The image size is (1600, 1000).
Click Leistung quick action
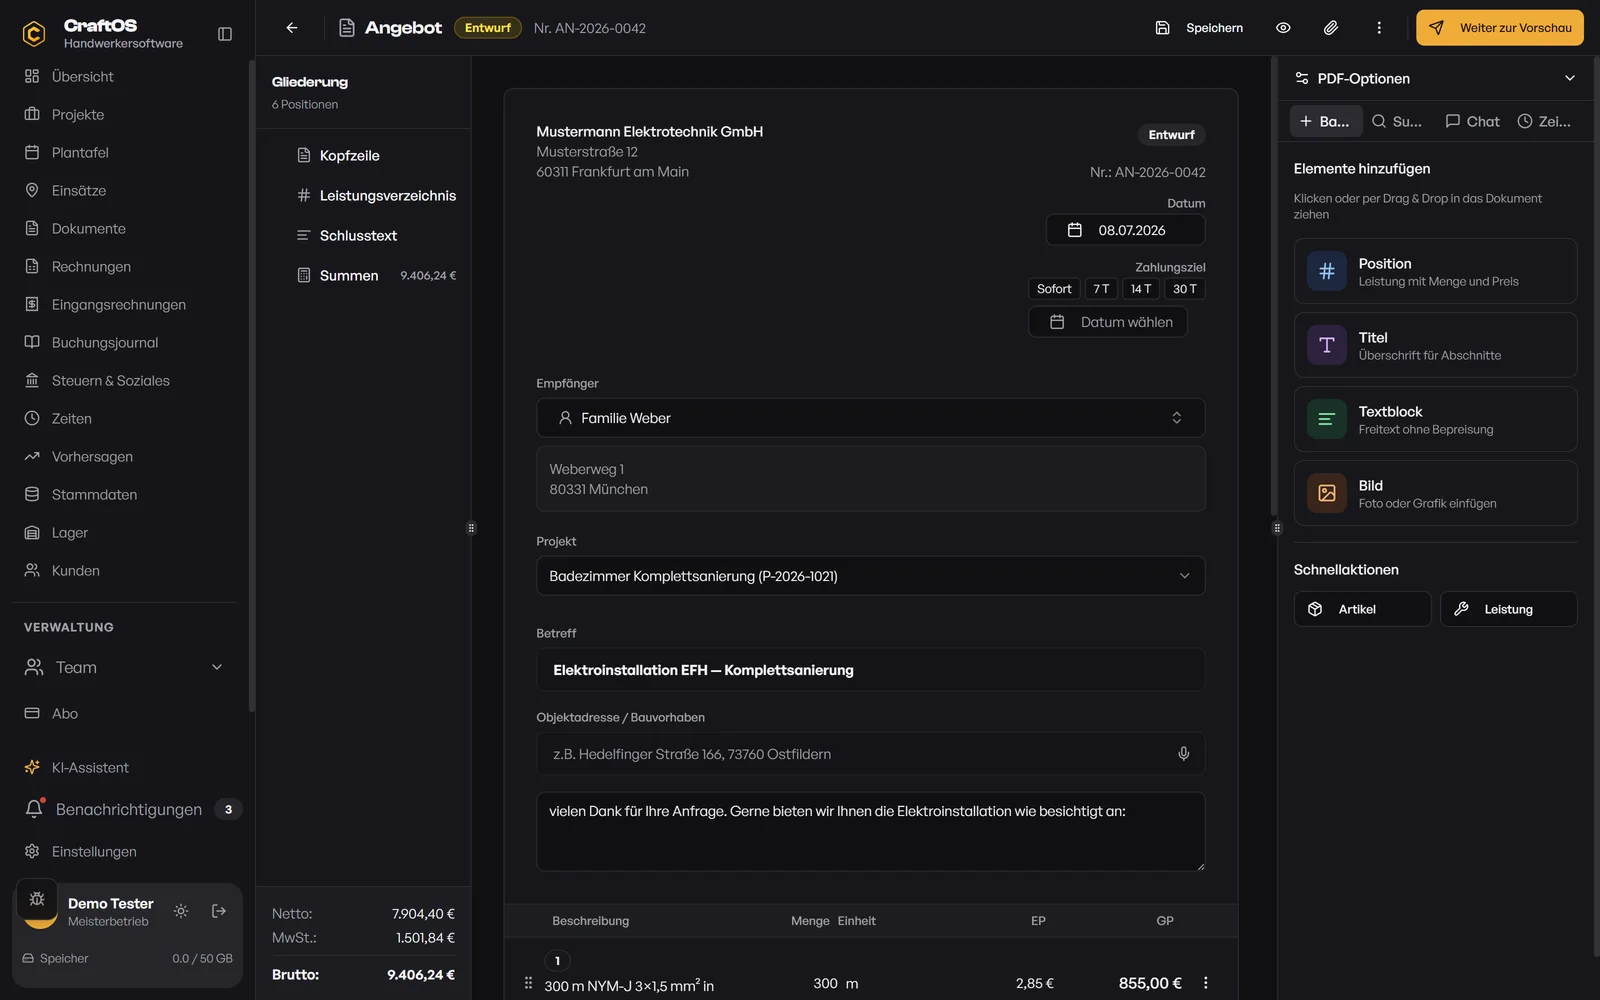[1509, 609]
